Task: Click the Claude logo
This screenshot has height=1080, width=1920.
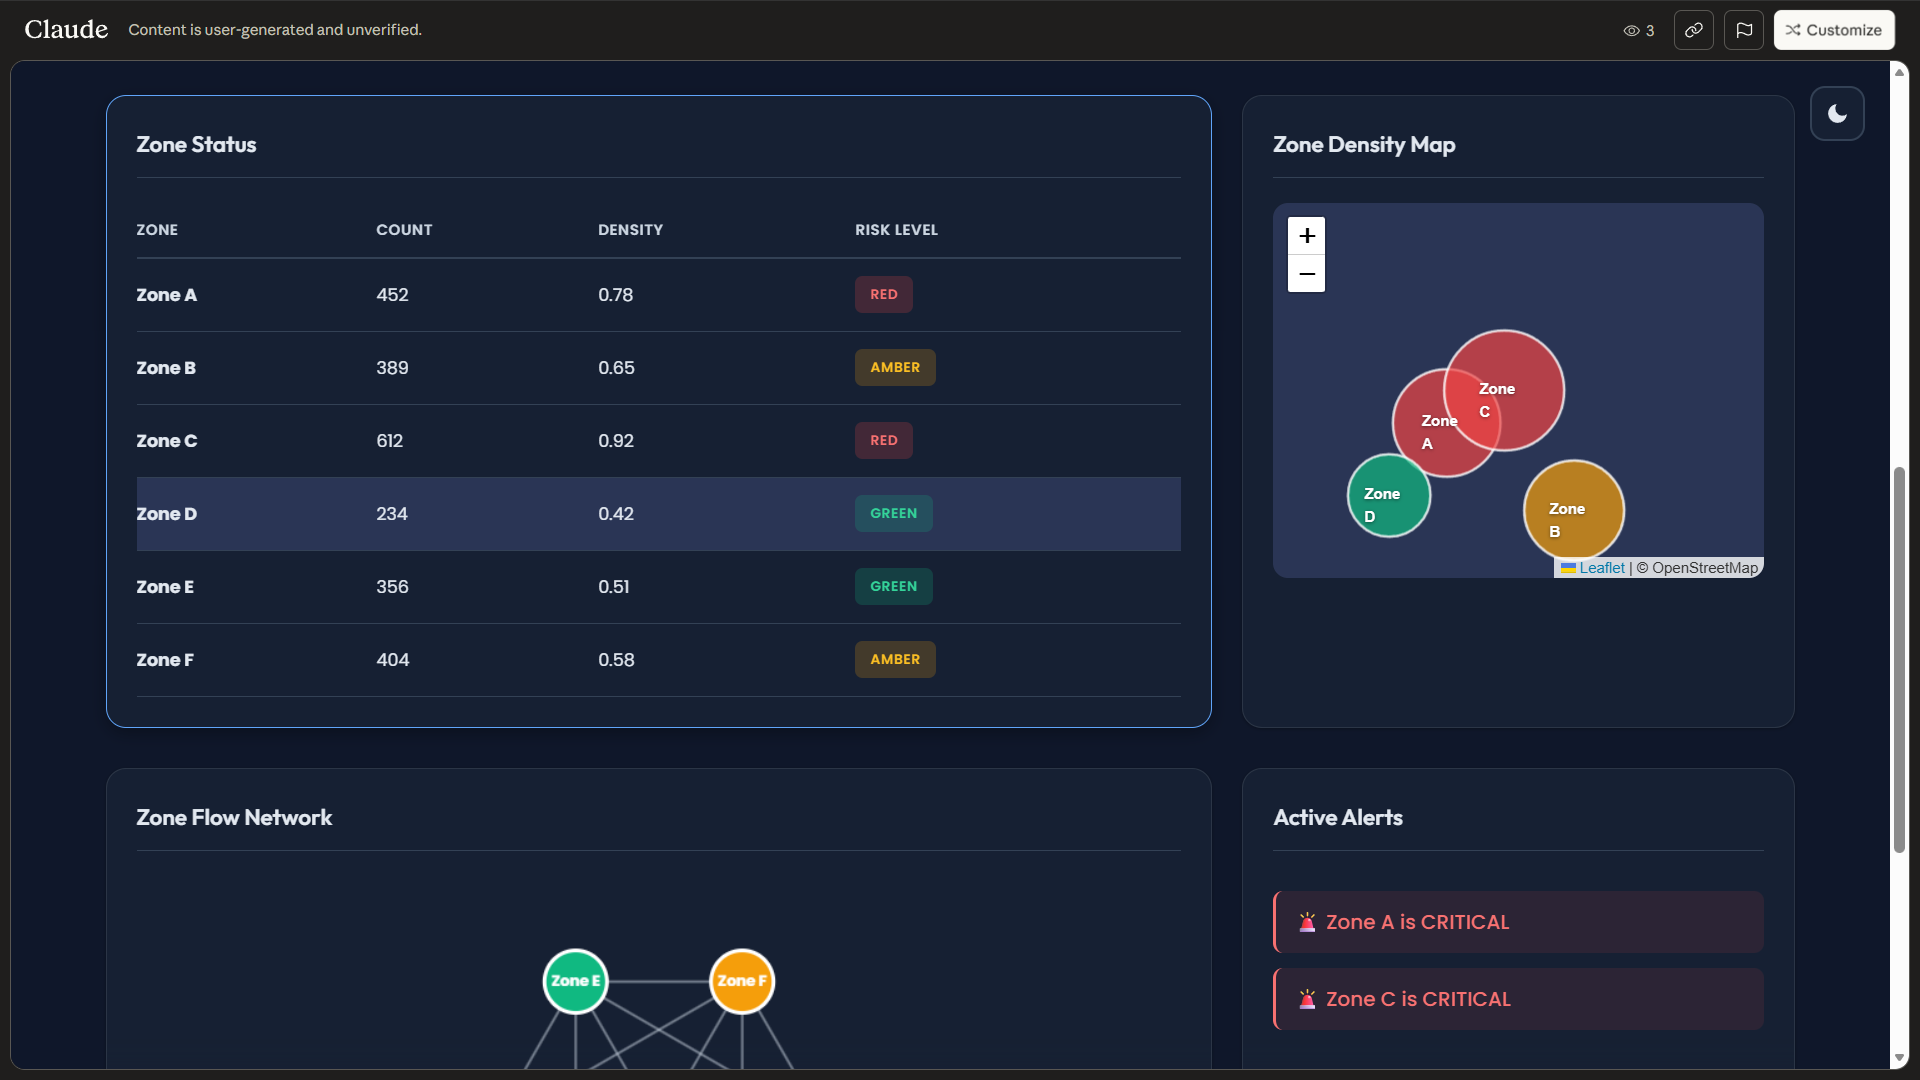Action: (66, 30)
